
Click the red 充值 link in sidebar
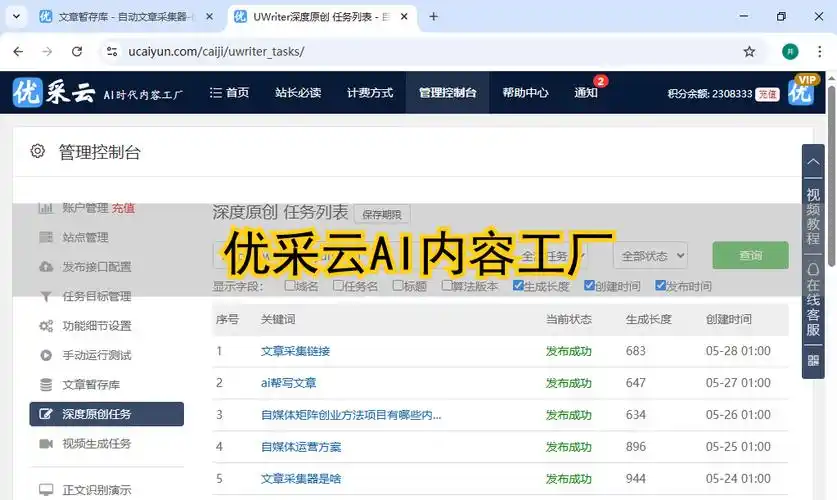[x=123, y=208]
